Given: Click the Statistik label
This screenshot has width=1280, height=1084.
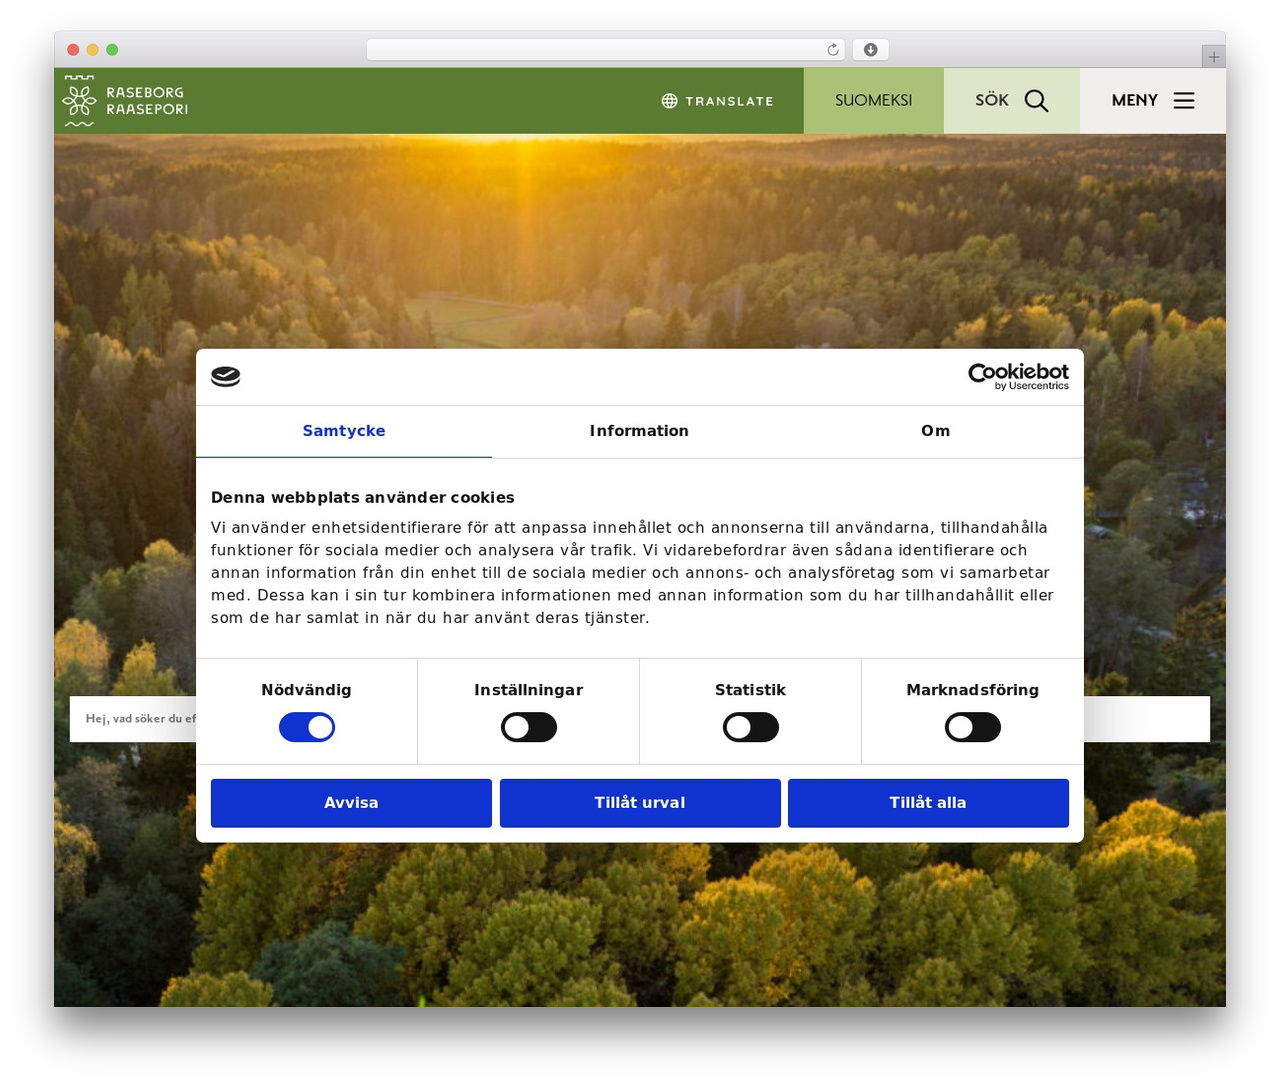Looking at the screenshot, I should tap(750, 690).
